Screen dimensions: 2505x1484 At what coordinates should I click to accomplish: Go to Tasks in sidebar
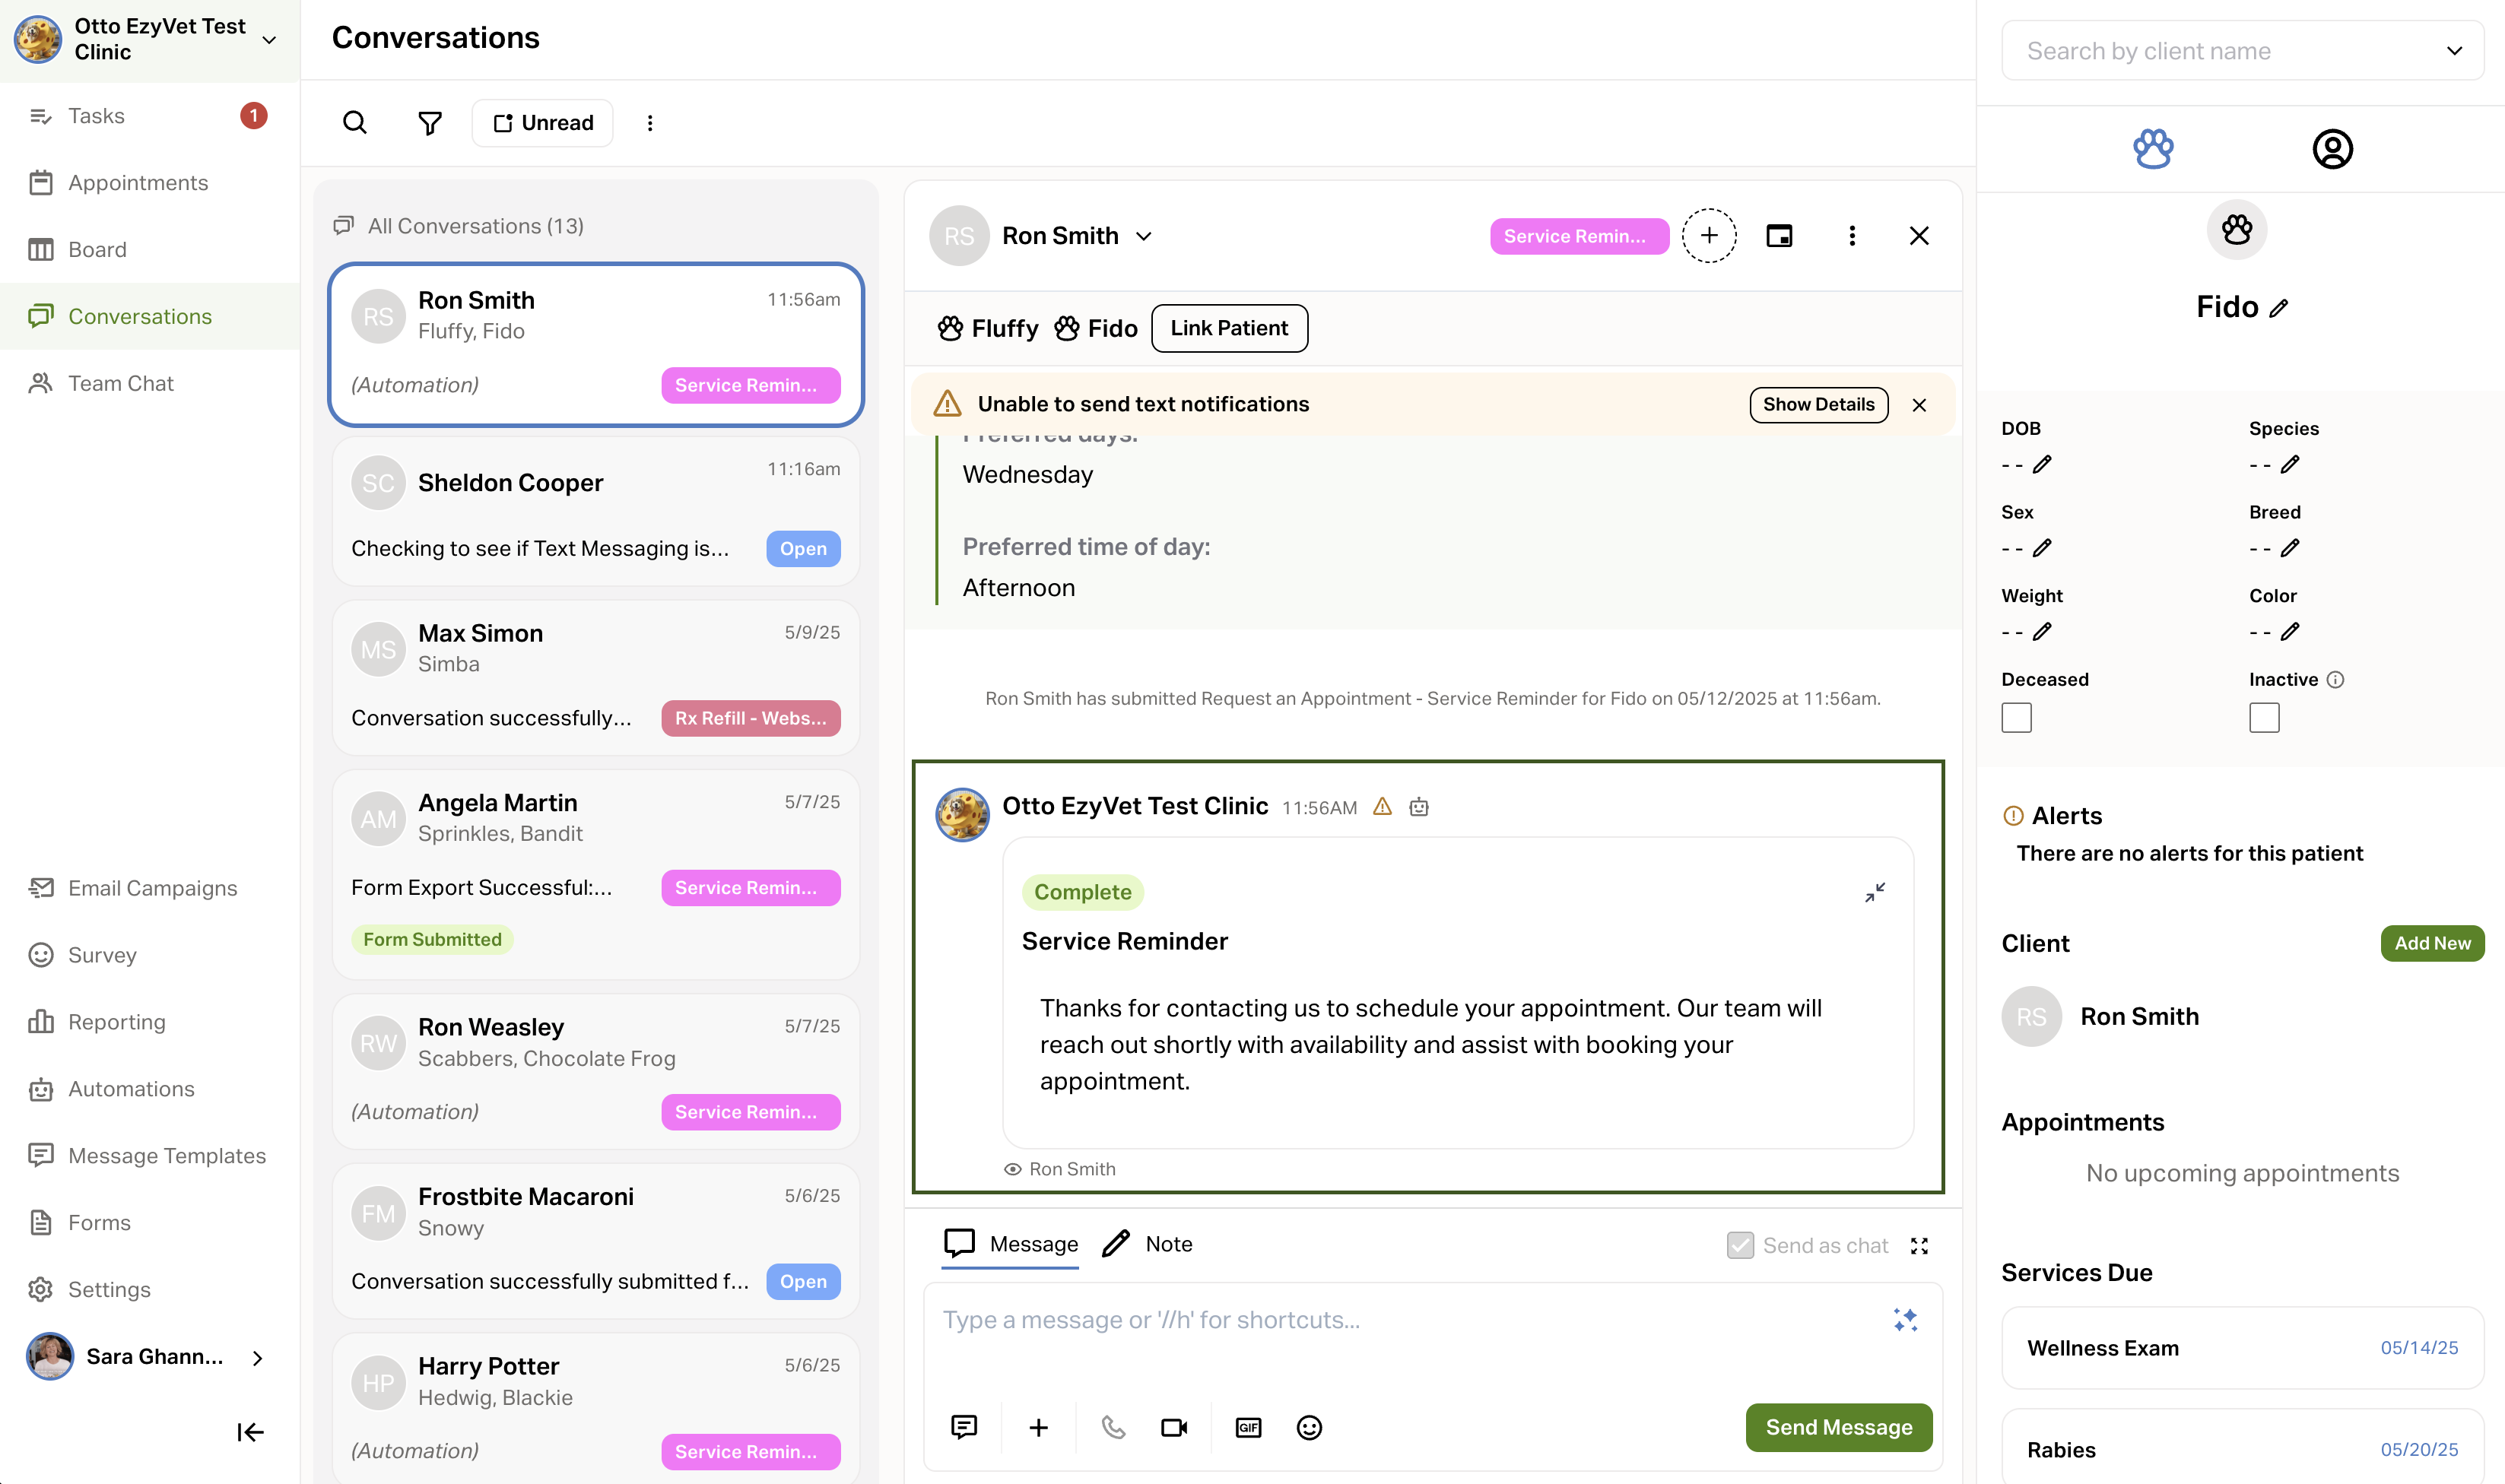click(150, 116)
